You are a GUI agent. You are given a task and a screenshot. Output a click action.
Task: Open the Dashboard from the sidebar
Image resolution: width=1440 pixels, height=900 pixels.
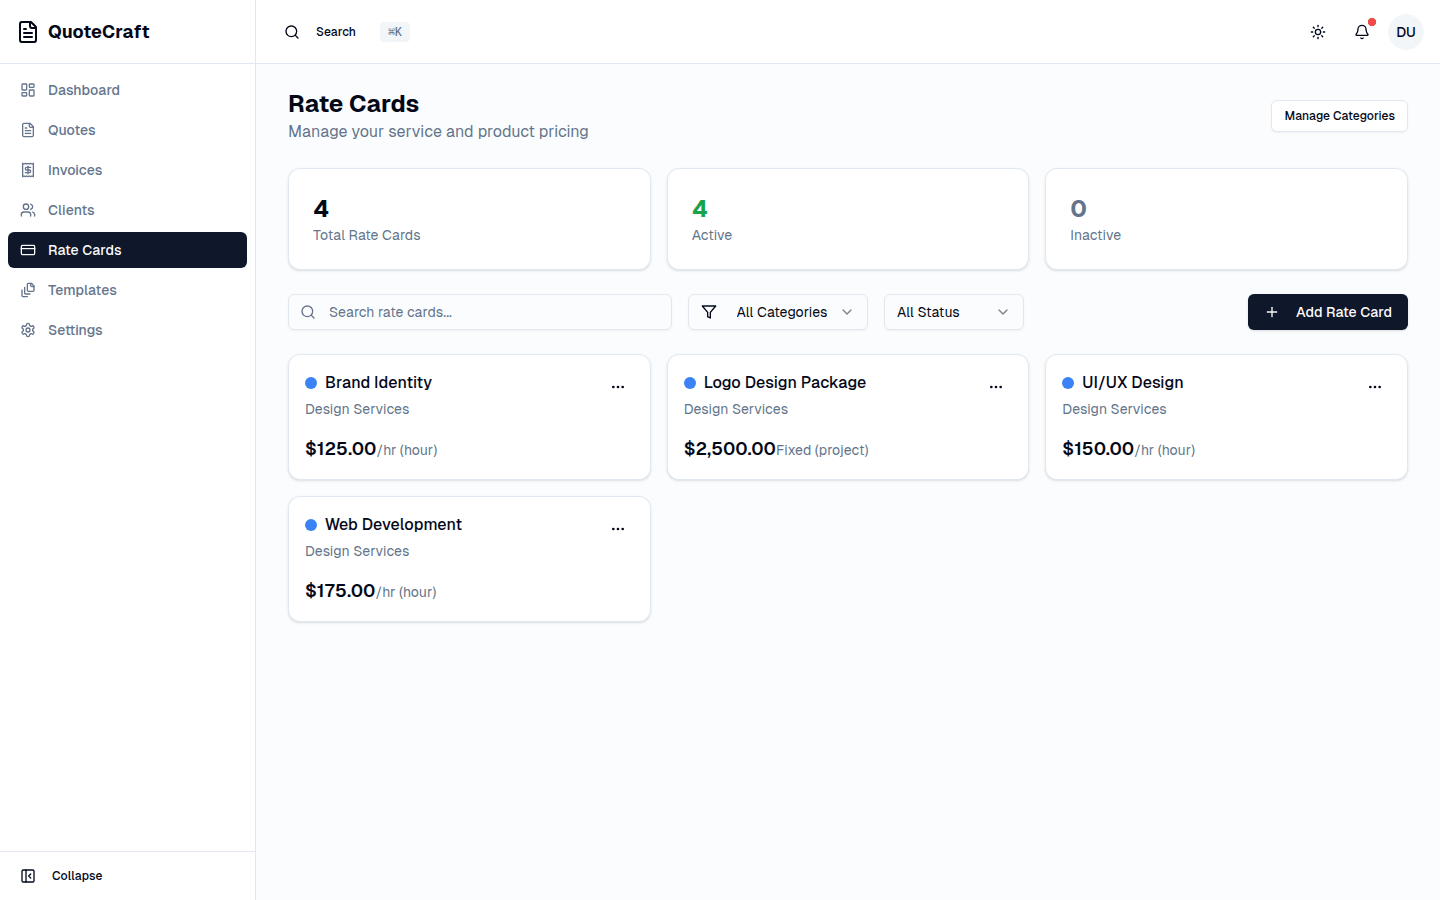click(x=28, y=90)
